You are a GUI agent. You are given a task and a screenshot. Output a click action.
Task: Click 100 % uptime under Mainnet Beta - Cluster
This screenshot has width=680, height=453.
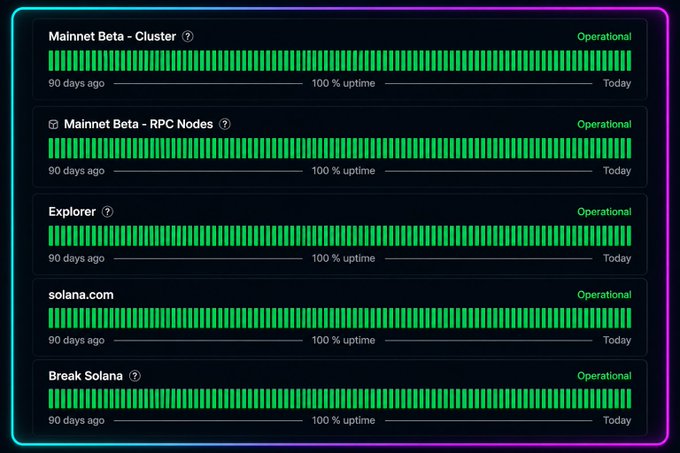(x=343, y=83)
